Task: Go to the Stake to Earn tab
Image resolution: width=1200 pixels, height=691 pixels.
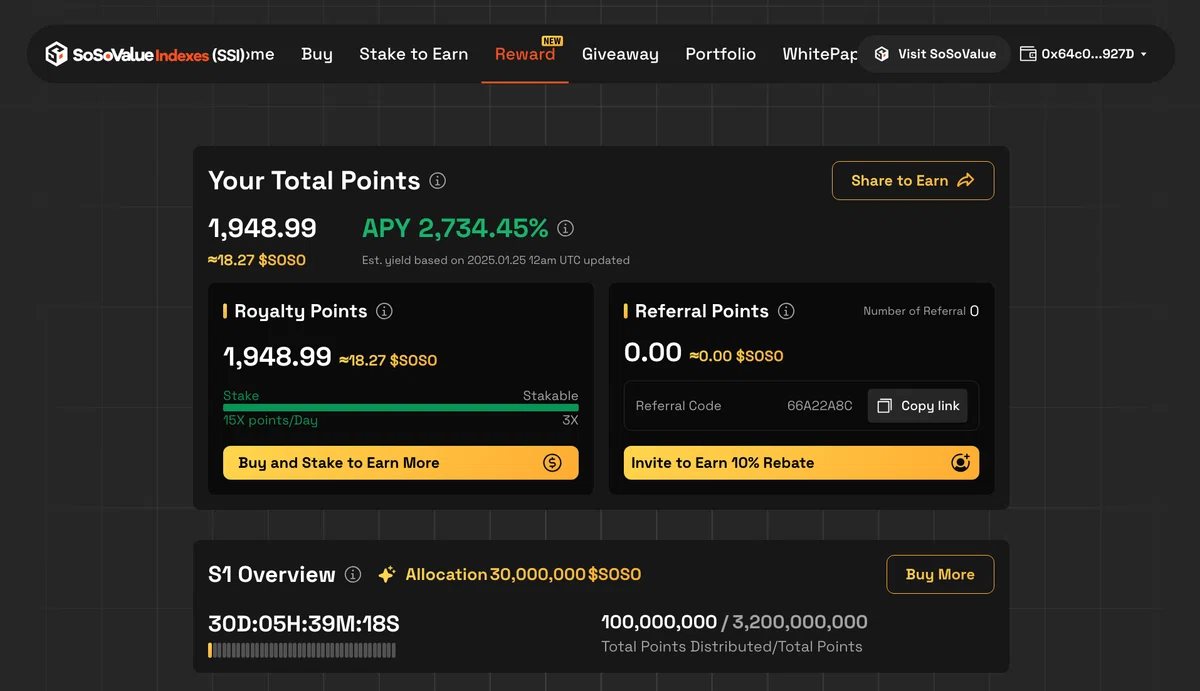Action: tap(414, 54)
